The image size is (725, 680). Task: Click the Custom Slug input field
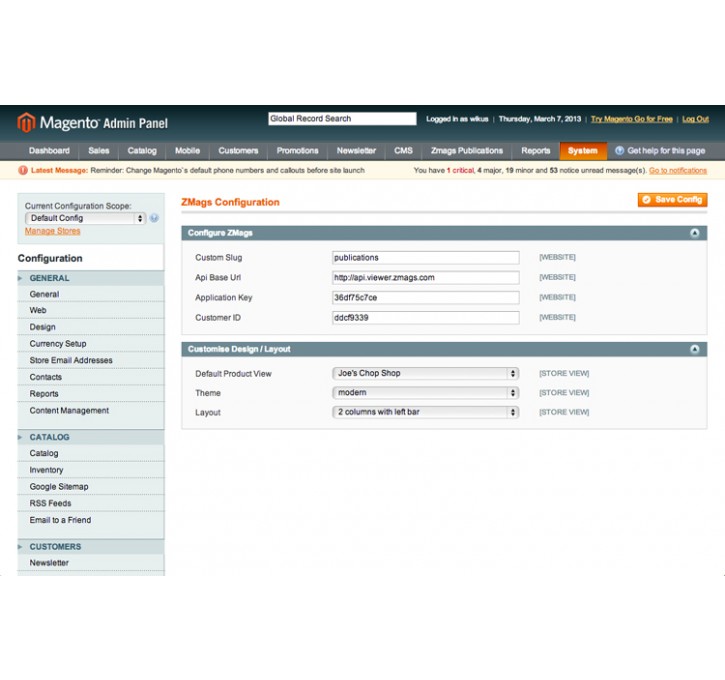[x=425, y=257]
